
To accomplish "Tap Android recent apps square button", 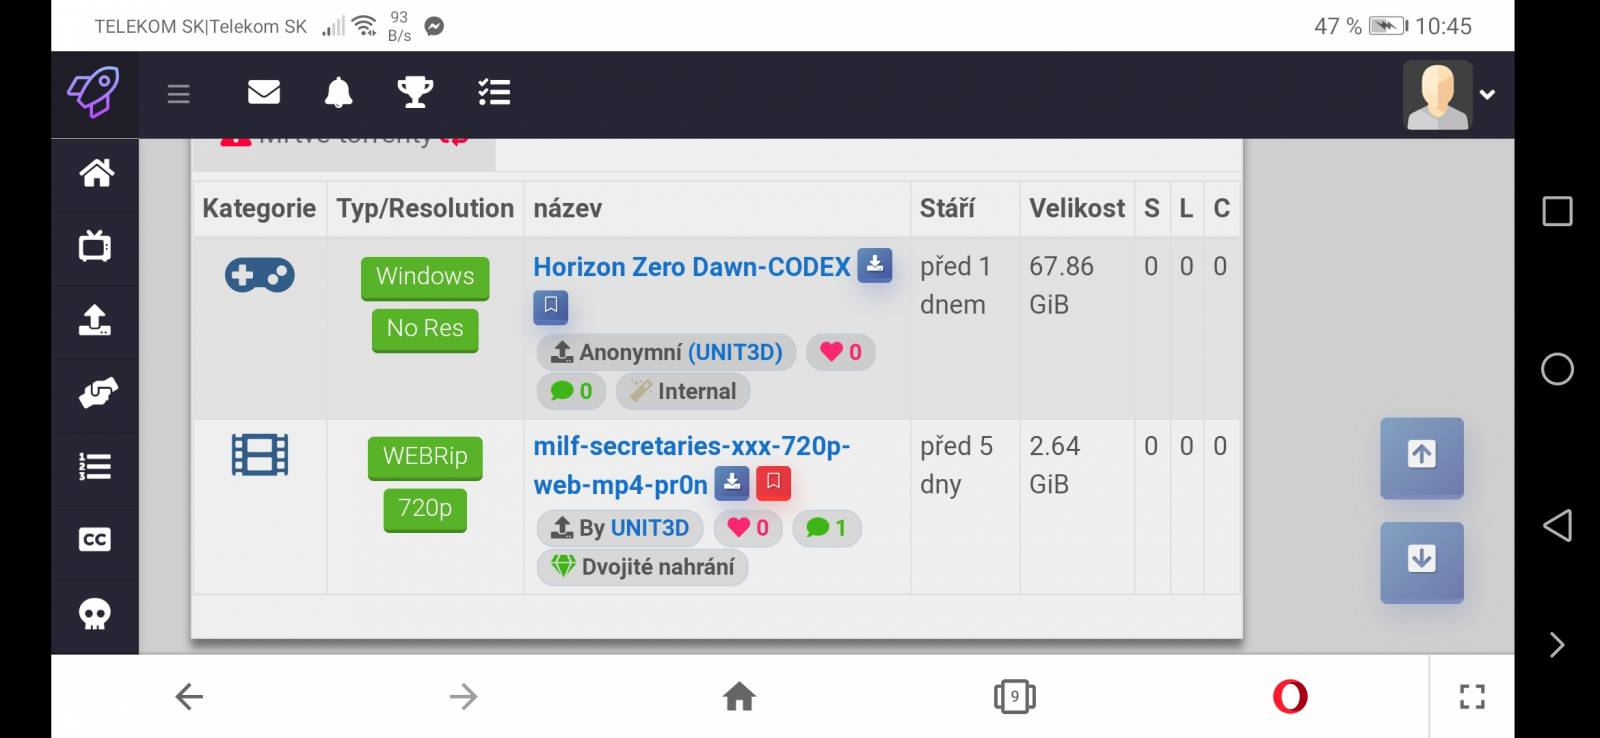I will (x=1557, y=211).
